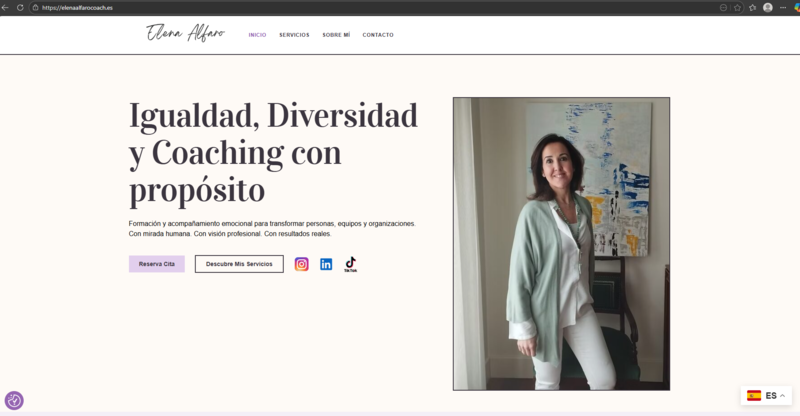This screenshot has width=800, height=416.
Task: Expand the ES language selector
Action: coord(767,396)
